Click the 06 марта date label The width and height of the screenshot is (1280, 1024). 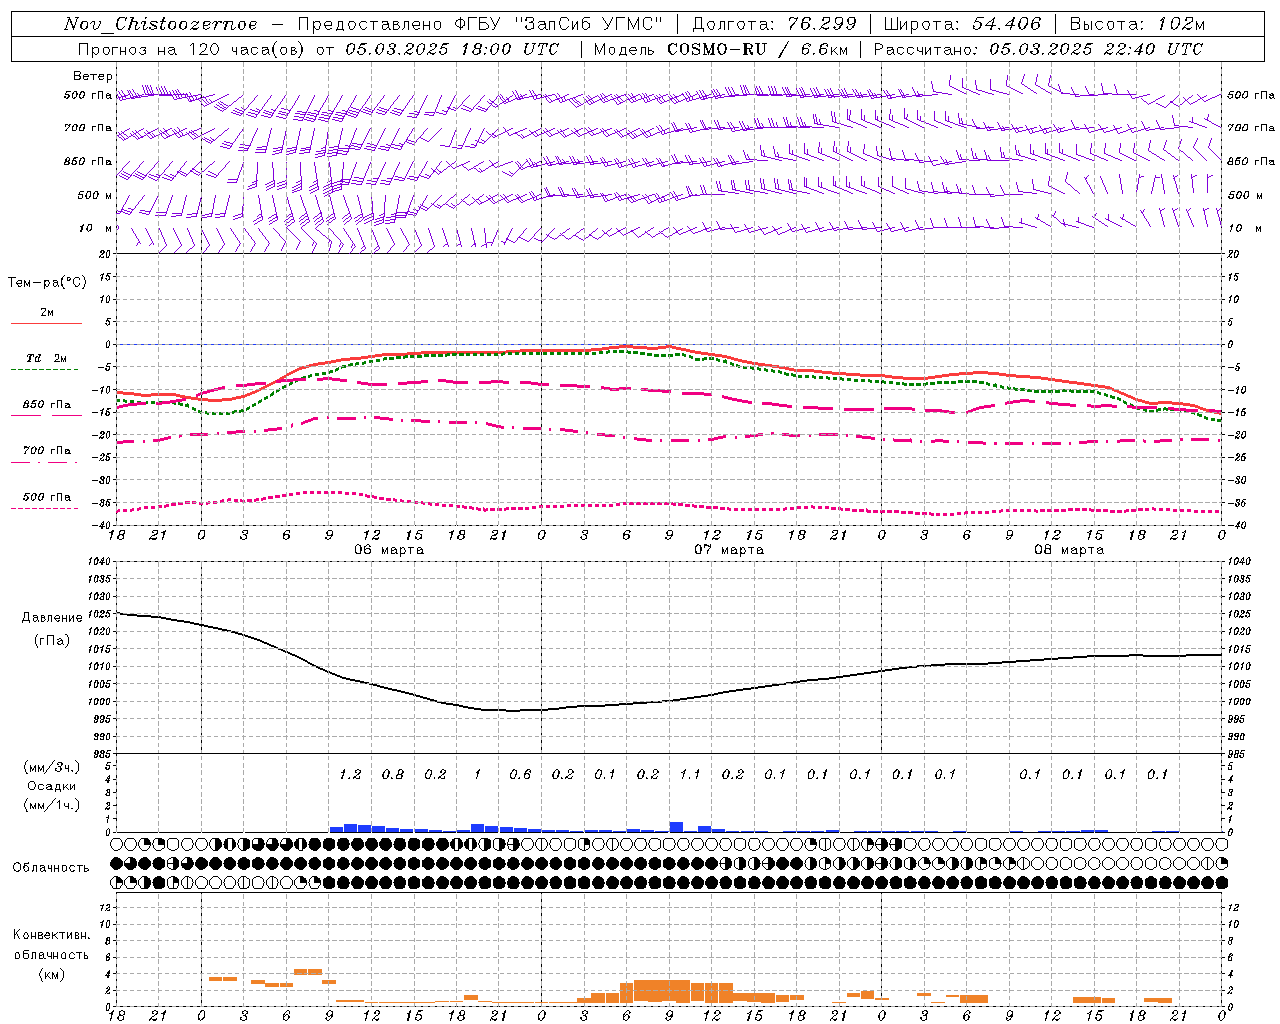[389, 550]
